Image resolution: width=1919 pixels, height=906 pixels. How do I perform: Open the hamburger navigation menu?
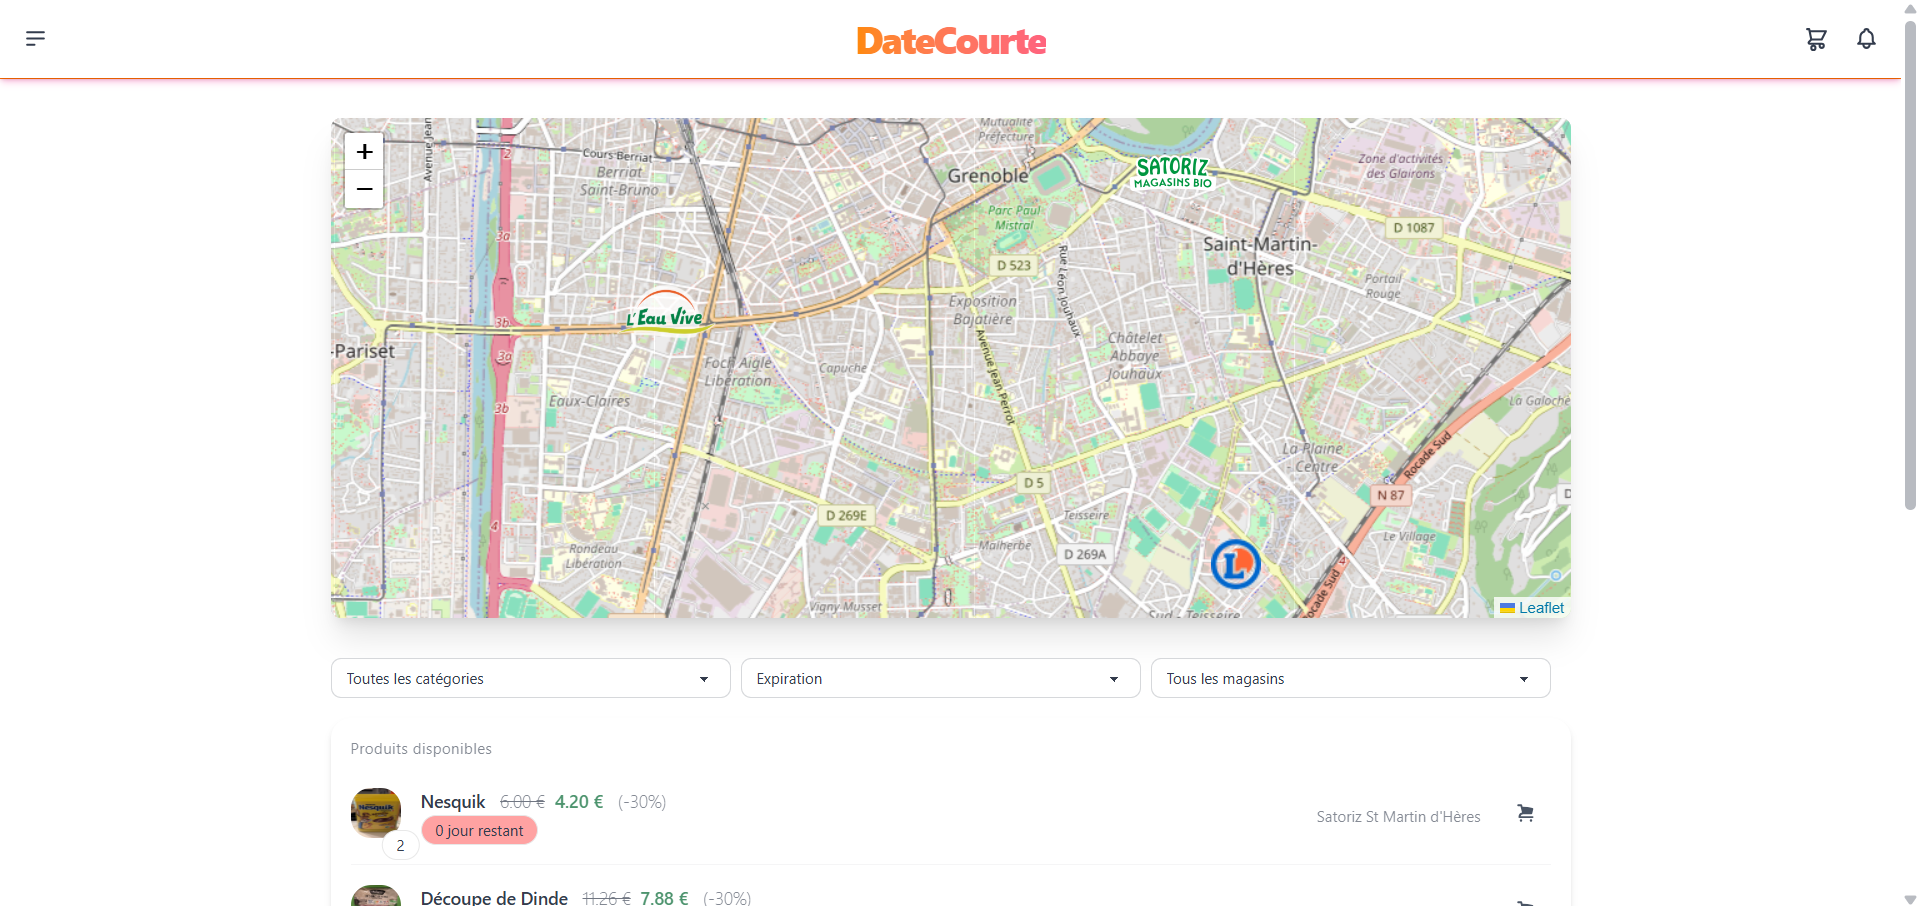click(36, 38)
